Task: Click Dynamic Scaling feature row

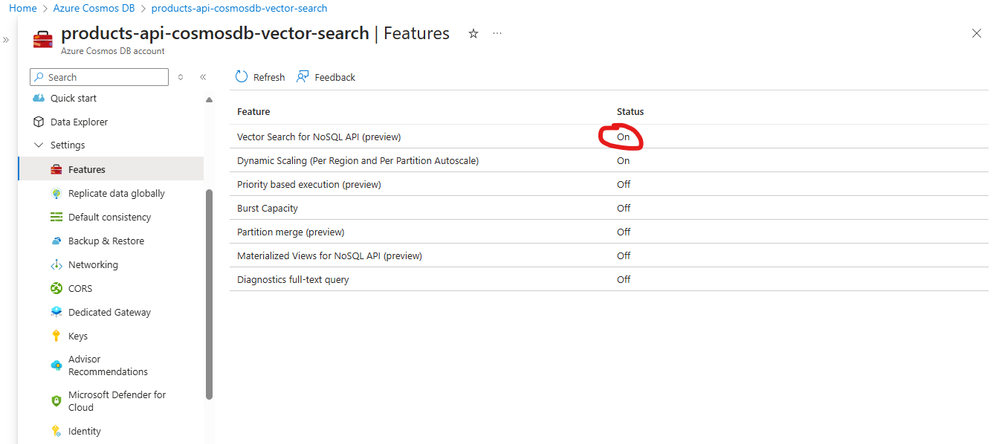Action: click(x=610, y=161)
